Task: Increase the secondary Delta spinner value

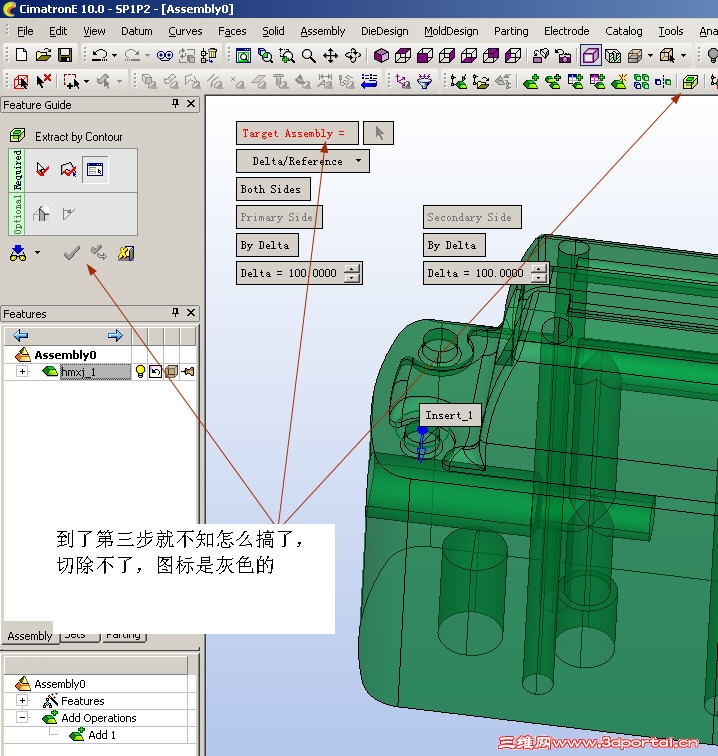Action: click(x=539, y=269)
